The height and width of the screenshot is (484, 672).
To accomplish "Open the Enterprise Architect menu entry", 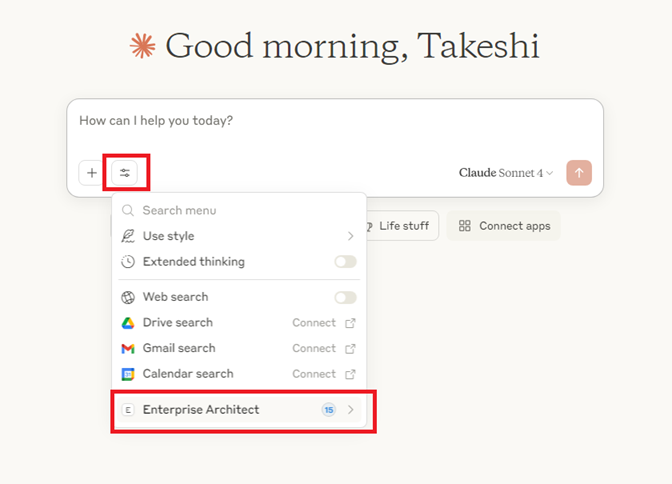I will [x=239, y=410].
